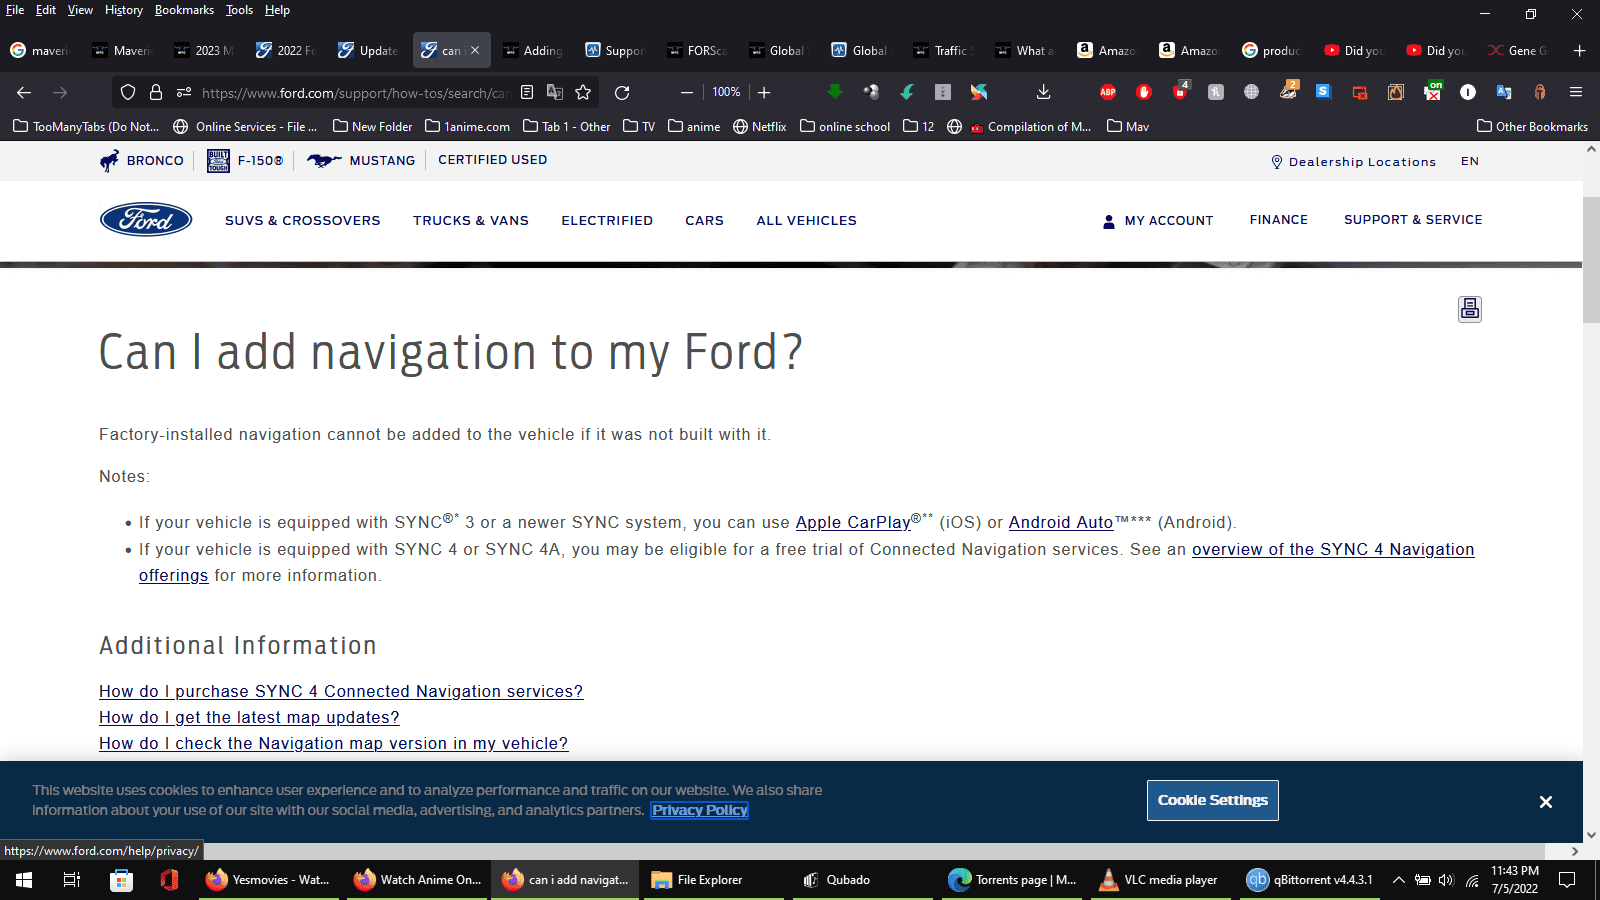Open the EN language selector
Image resolution: width=1600 pixels, height=900 pixels.
1470,161
